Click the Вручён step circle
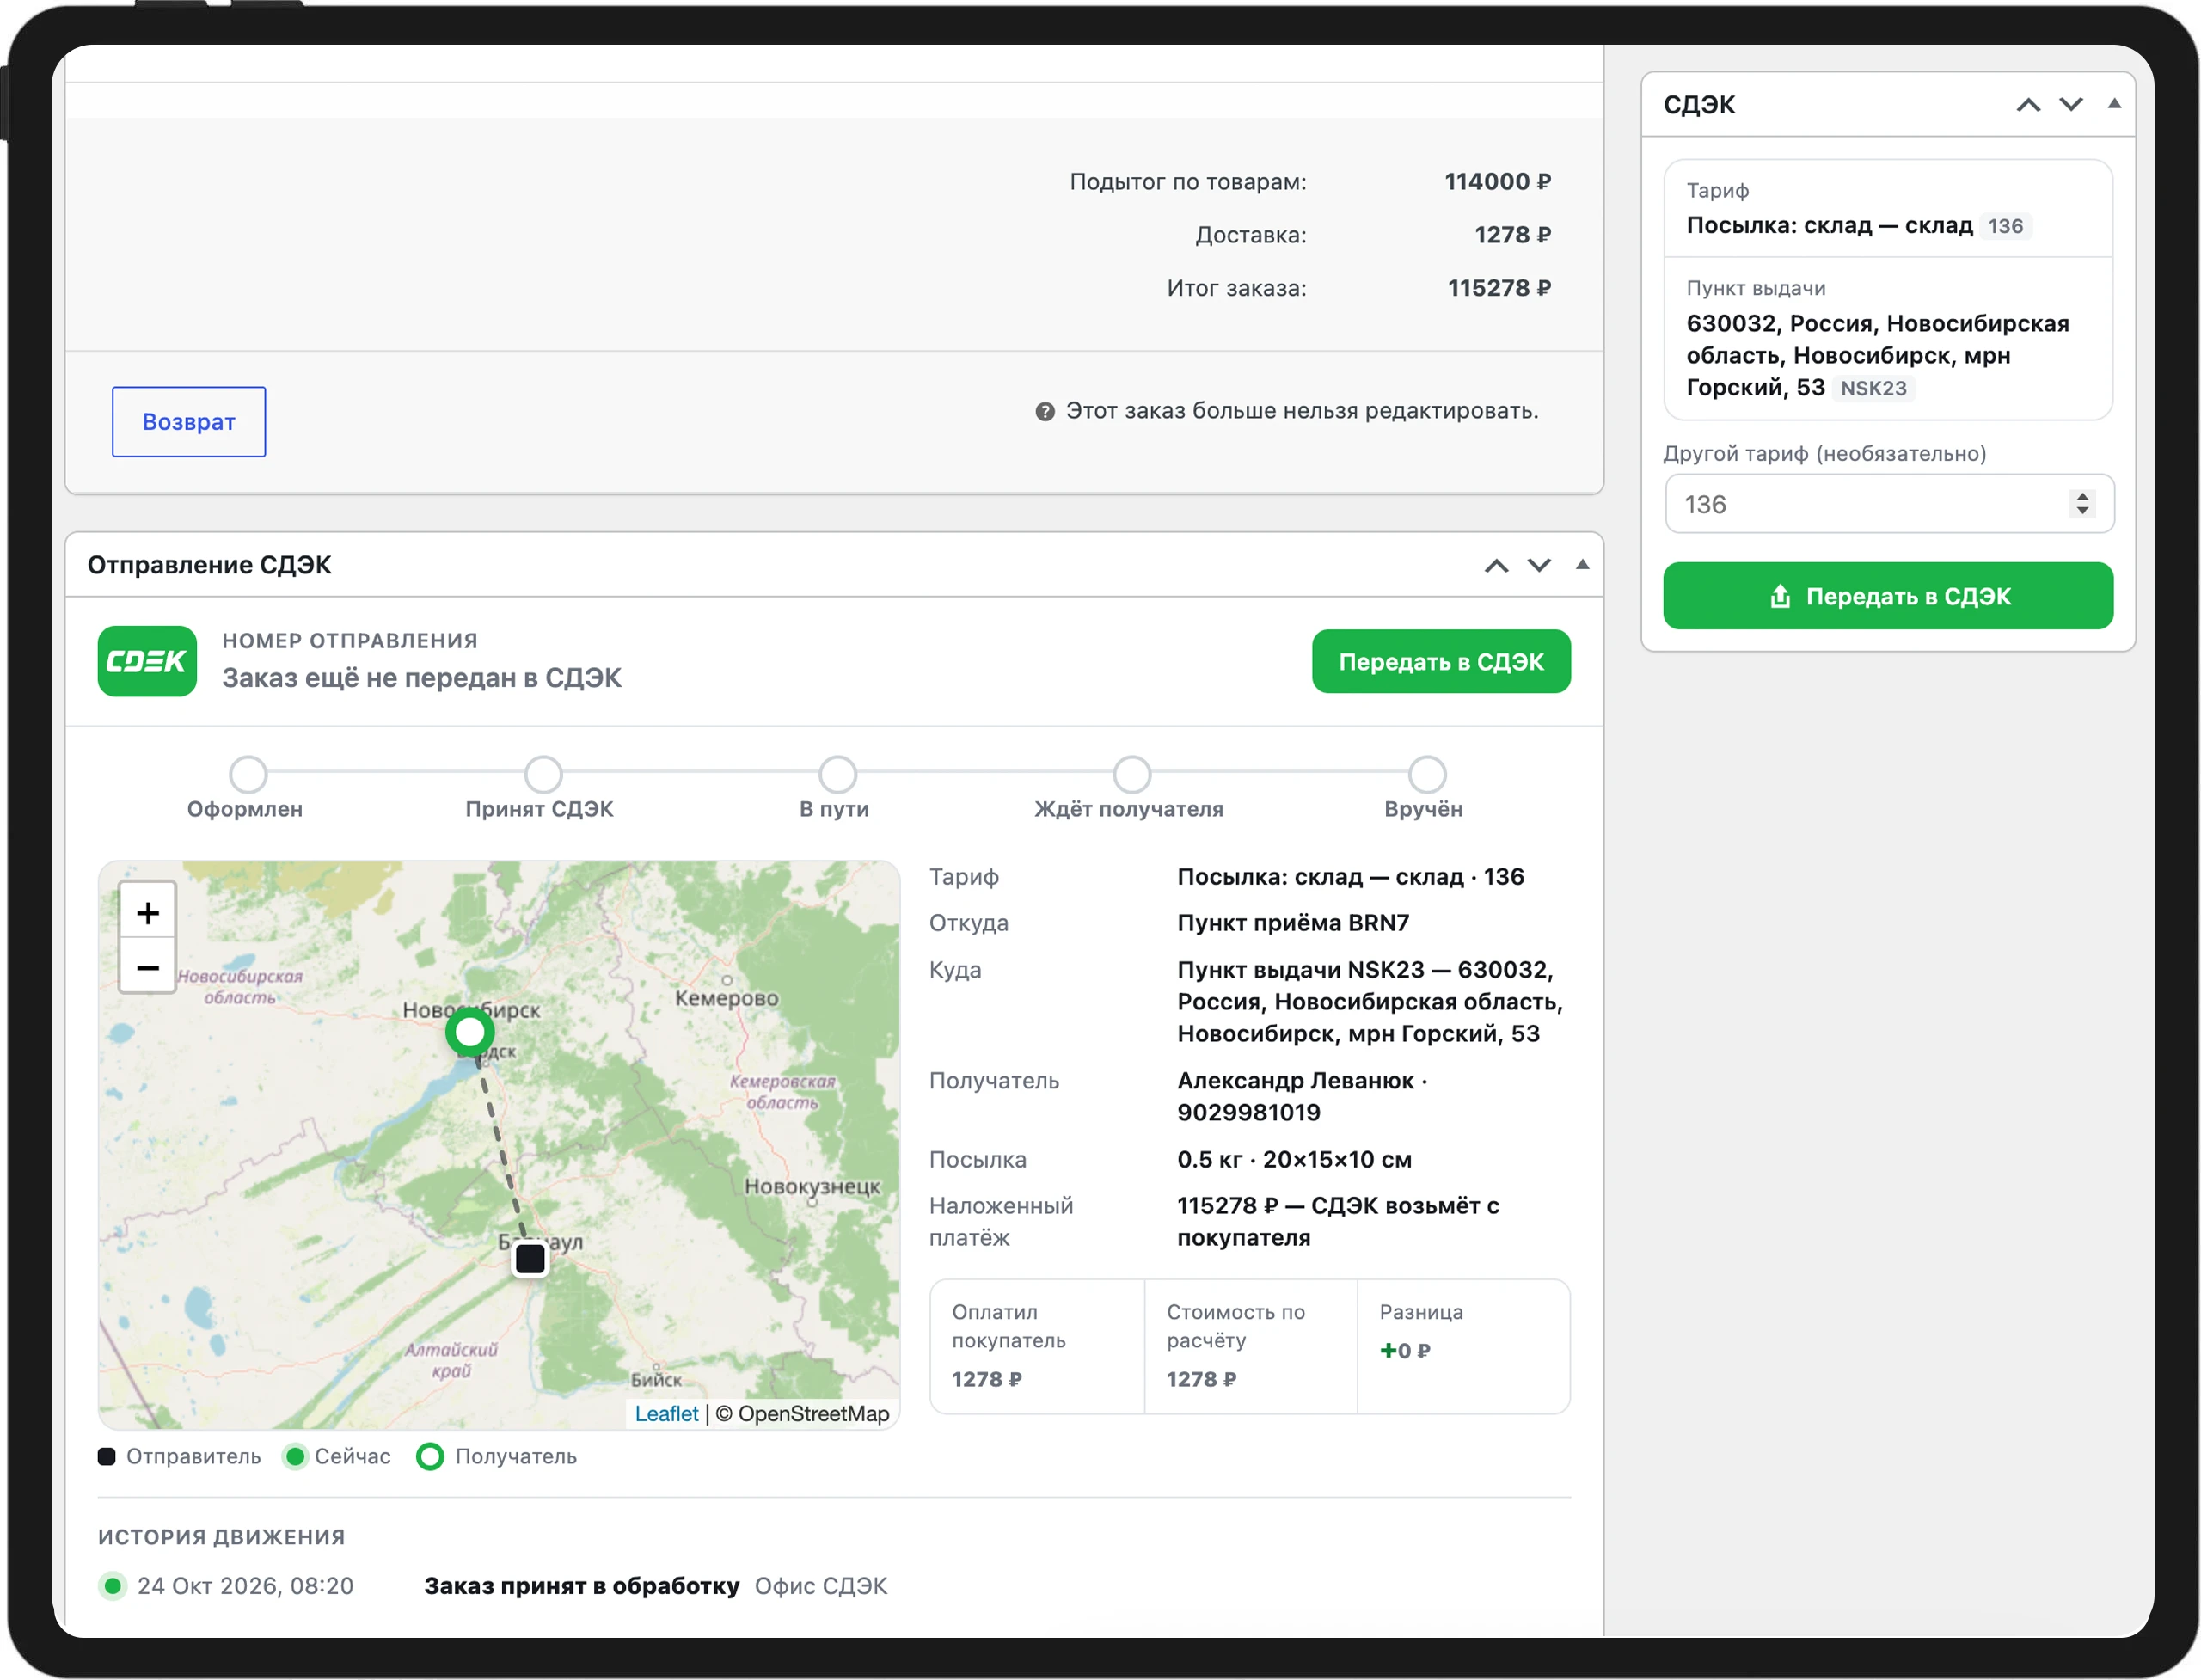 [x=1427, y=774]
